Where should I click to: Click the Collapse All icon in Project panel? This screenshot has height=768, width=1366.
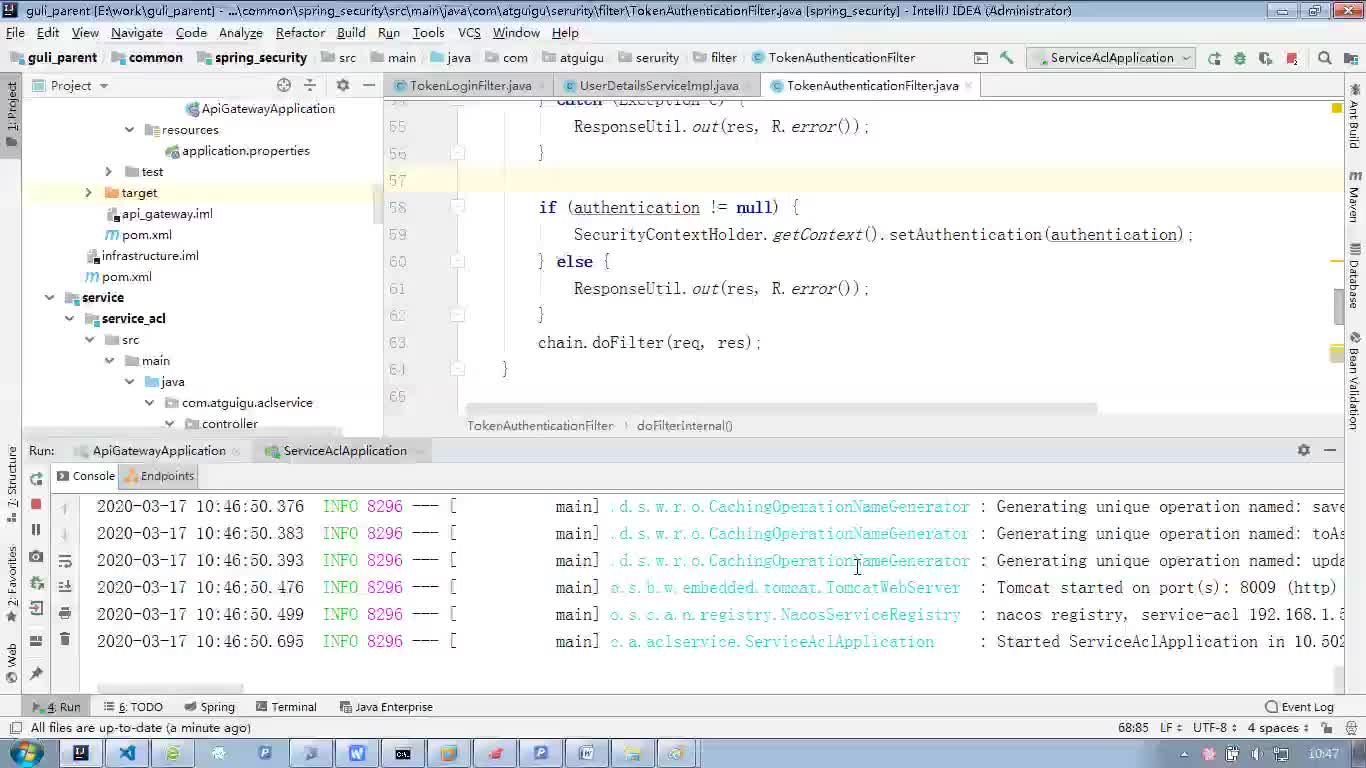(310, 86)
